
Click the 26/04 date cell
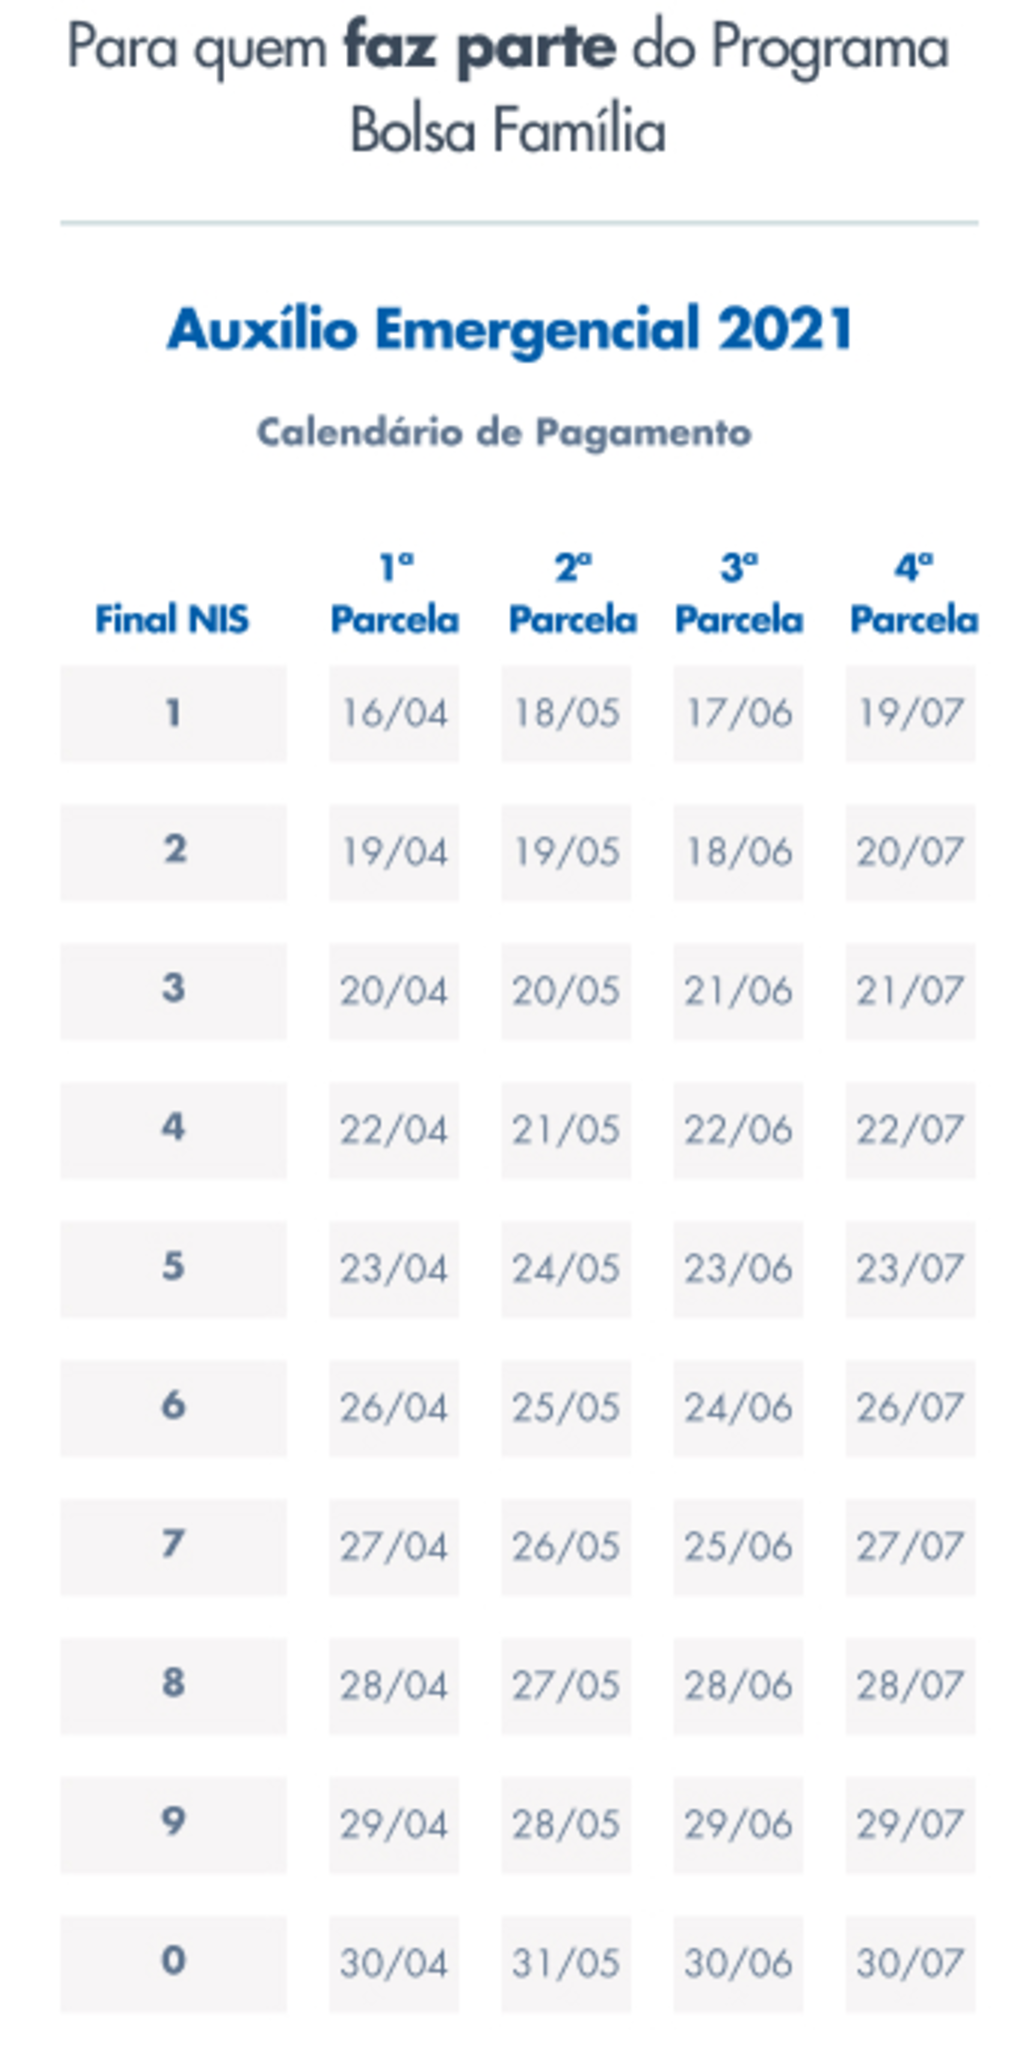[394, 1408]
